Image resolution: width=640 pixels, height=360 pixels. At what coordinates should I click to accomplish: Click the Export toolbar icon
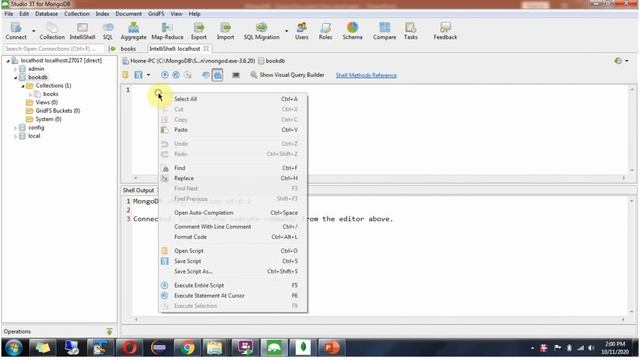pyautogui.click(x=199, y=31)
